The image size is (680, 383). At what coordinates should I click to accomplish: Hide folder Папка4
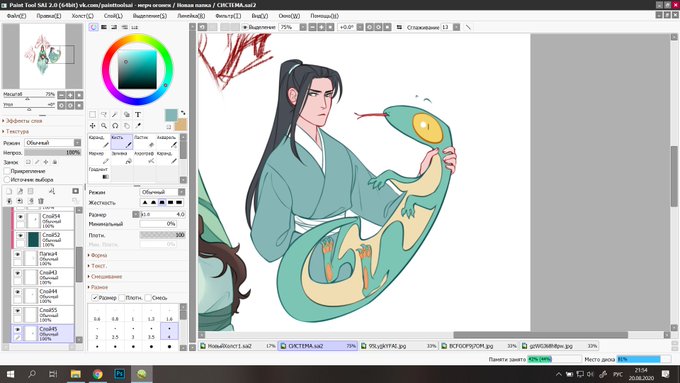[17, 254]
